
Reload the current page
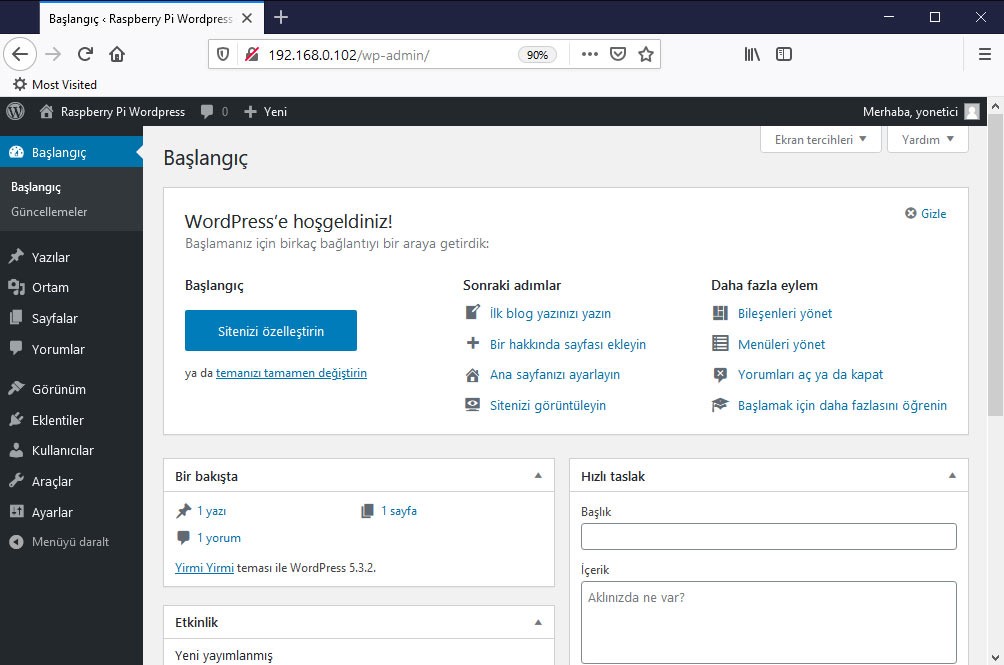click(x=85, y=54)
